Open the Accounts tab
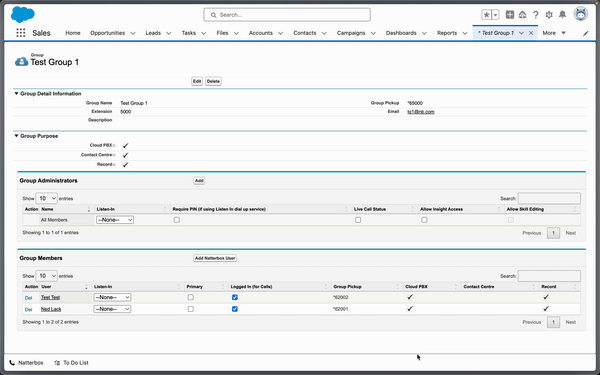 click(x=261, y=33)
